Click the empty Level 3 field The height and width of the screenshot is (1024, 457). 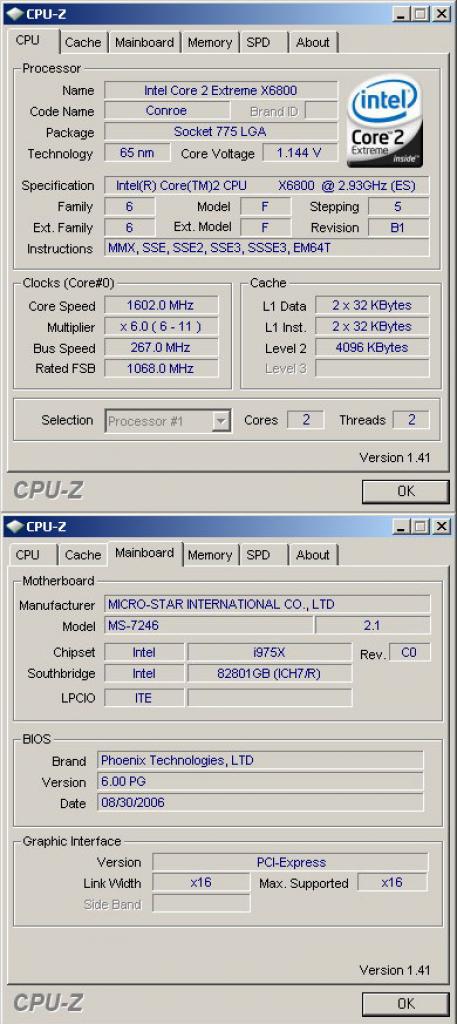372,368
